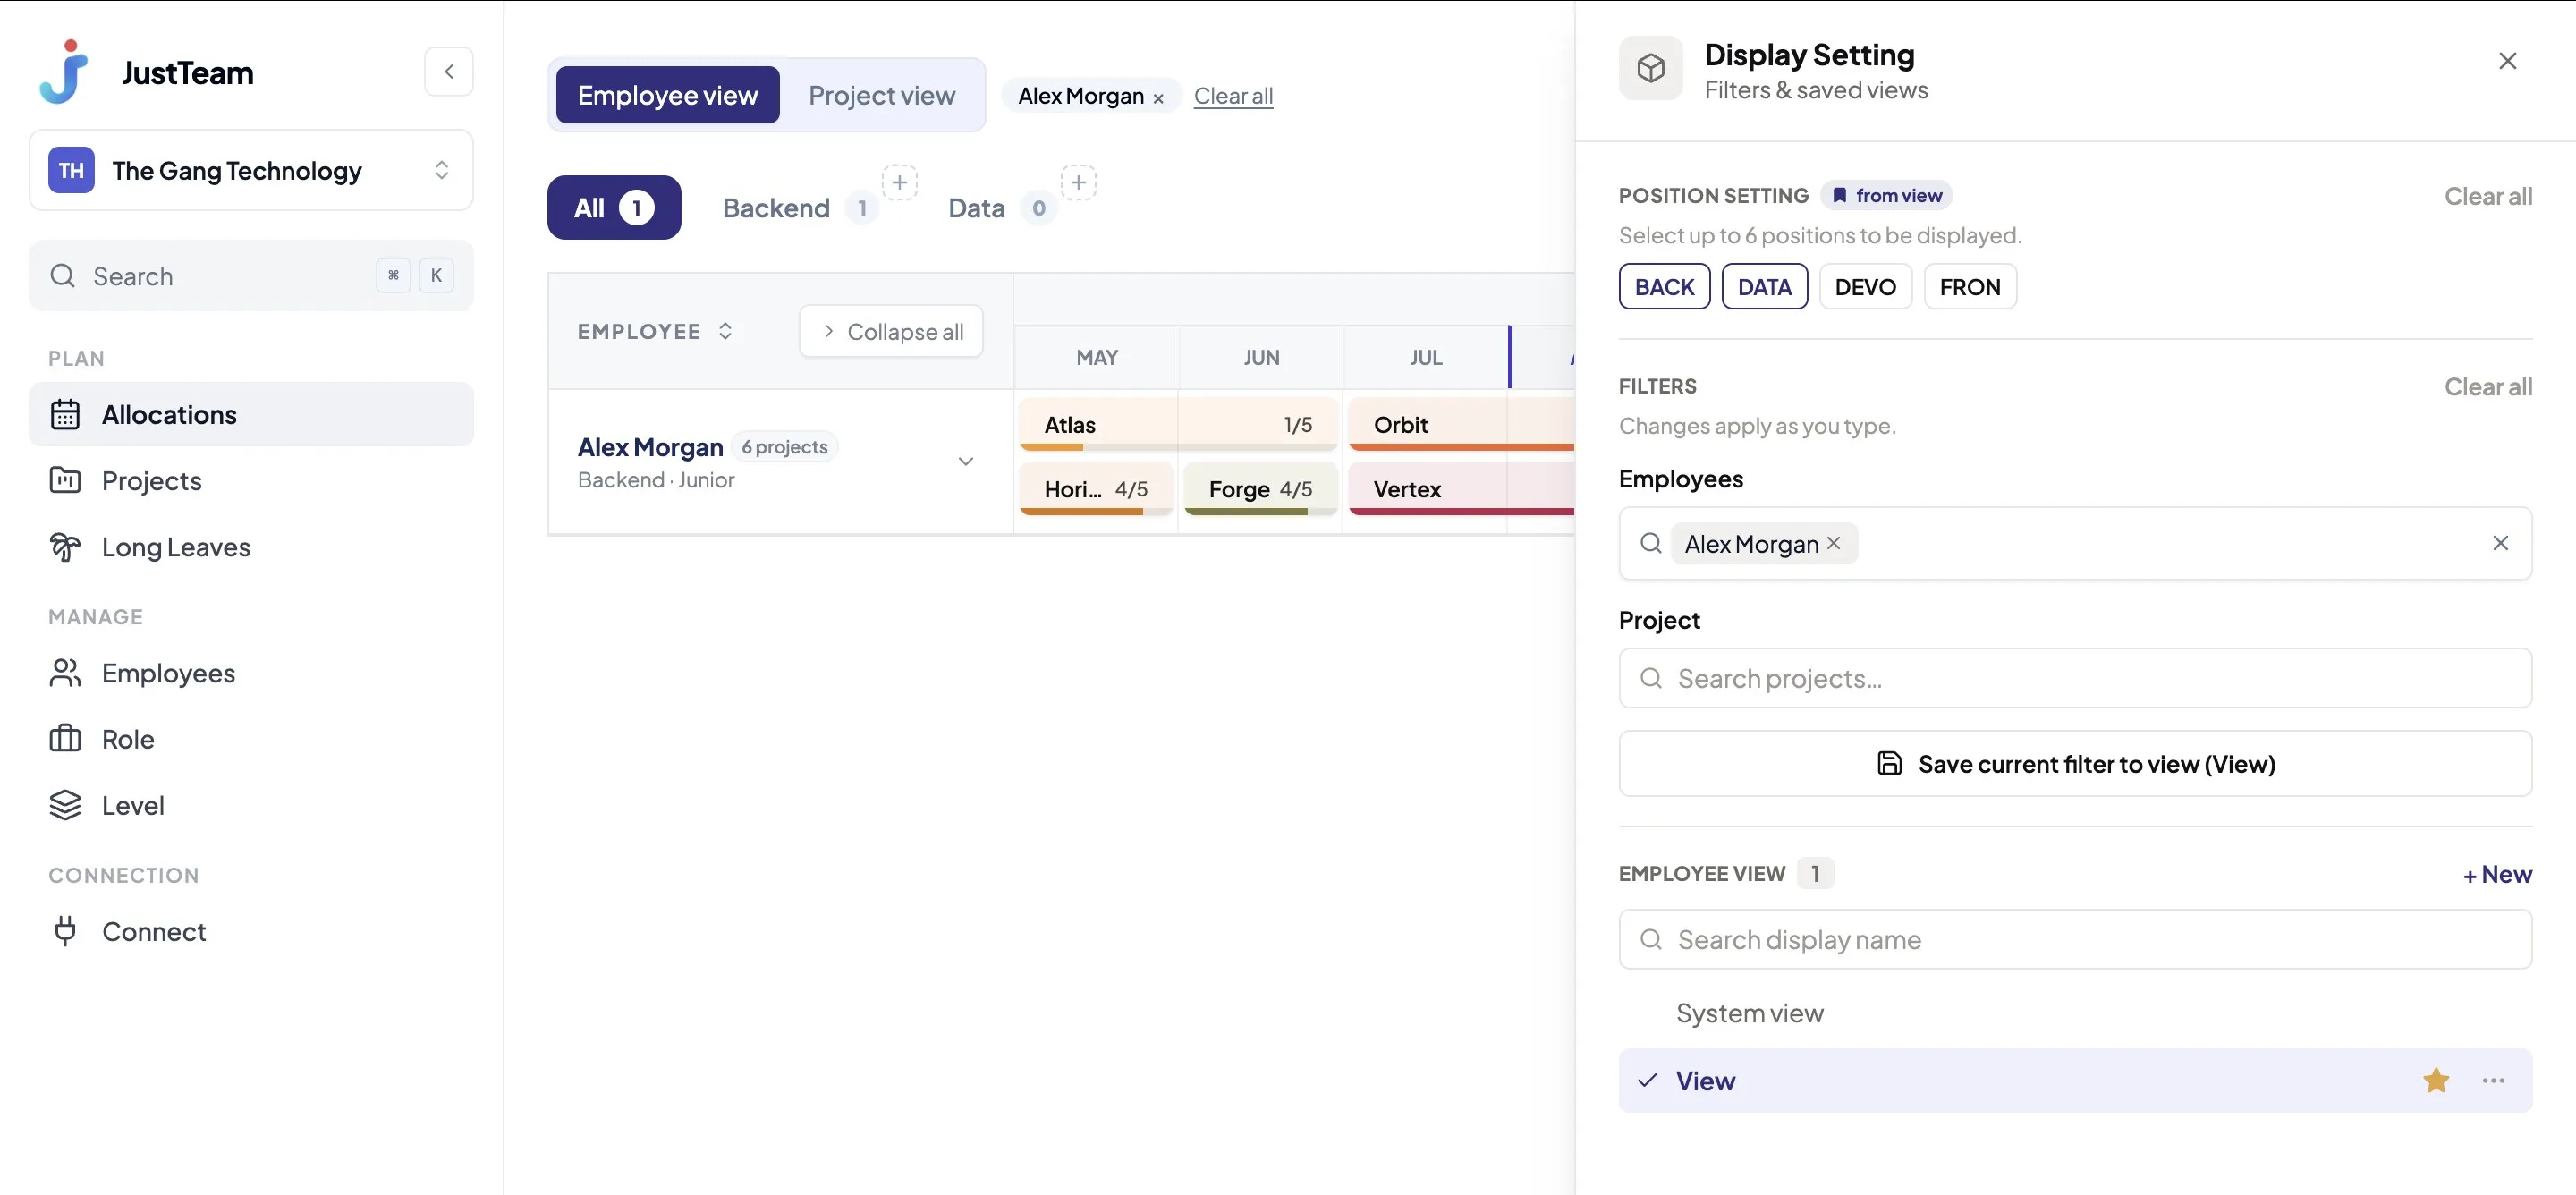Open the Role page
The image size is (2576, 1195).
click(251, 738)
